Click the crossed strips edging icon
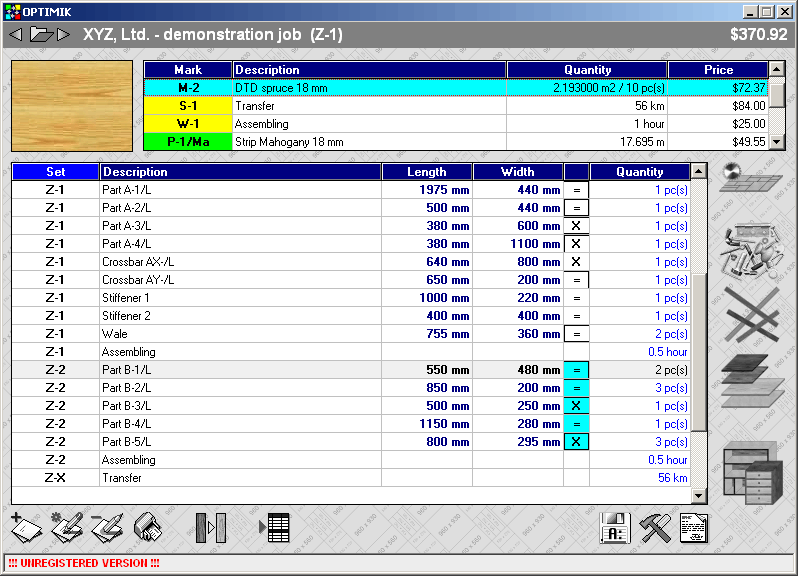The height and width of the screenshot is (576, 798). coord(751,315)
